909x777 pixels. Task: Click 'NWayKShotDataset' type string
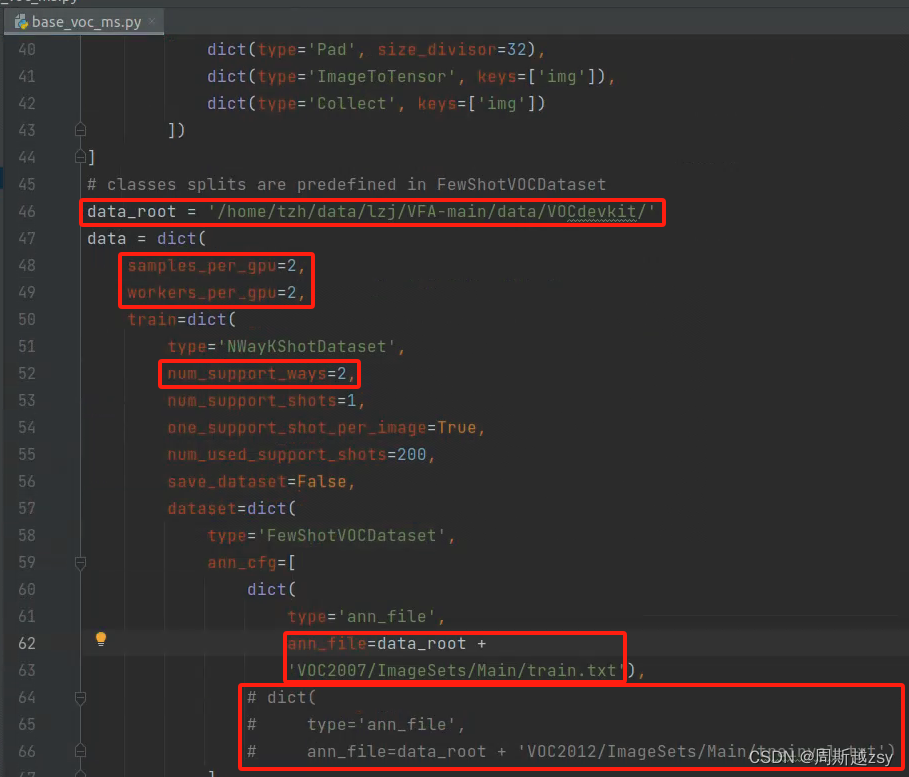click(x=306, y=347)
